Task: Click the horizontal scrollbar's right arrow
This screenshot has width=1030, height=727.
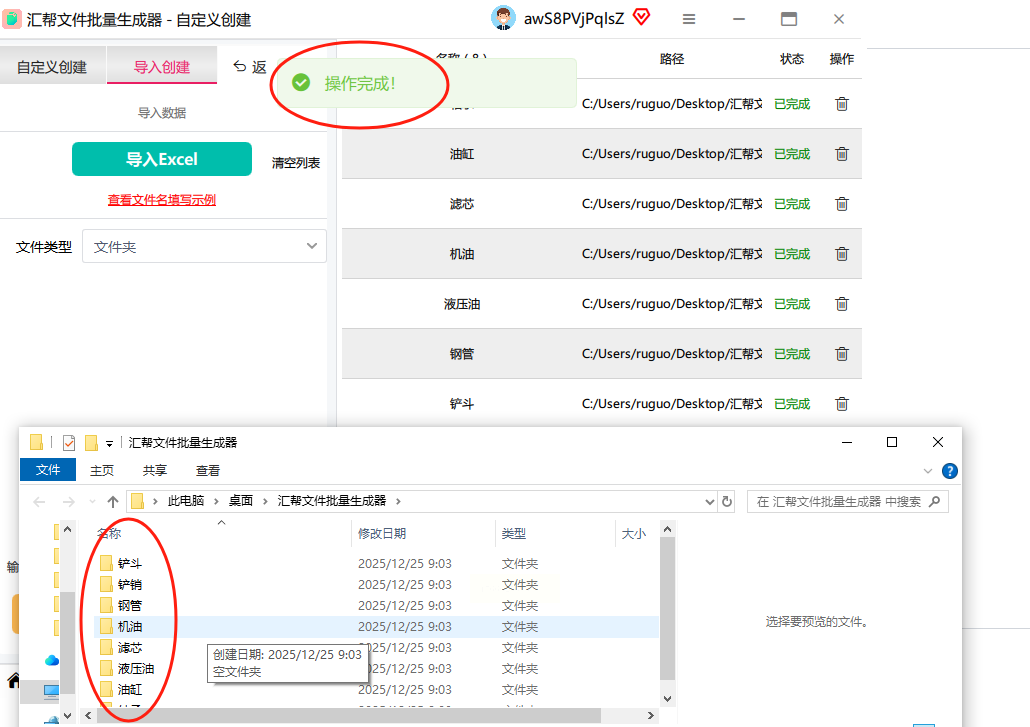Action: click(x=650, y=715)
